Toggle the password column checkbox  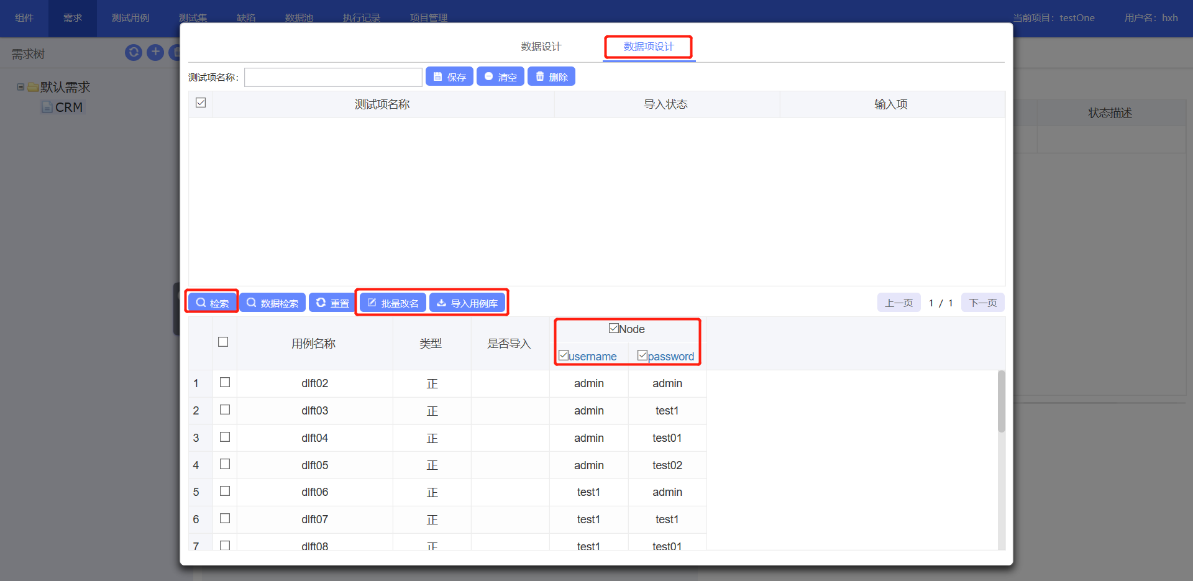643,355
